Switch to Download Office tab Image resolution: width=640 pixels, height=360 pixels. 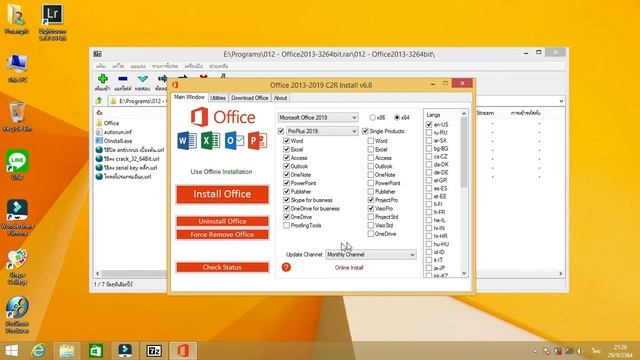tap(250, 98)
